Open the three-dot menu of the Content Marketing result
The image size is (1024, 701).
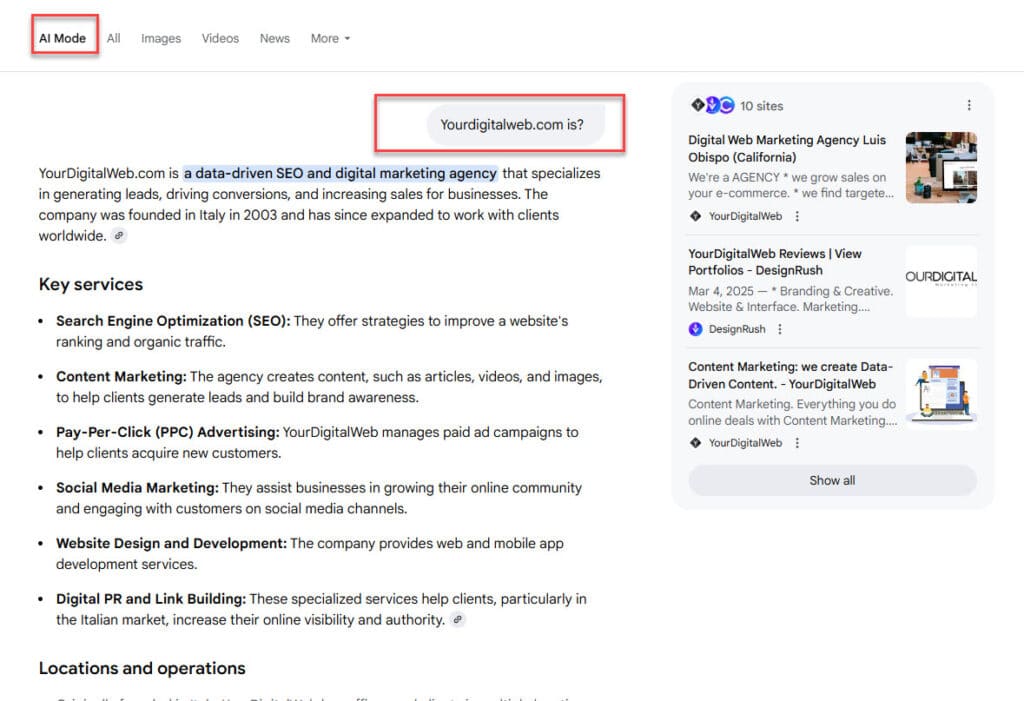pyautogui.click(x=797, y=443)
